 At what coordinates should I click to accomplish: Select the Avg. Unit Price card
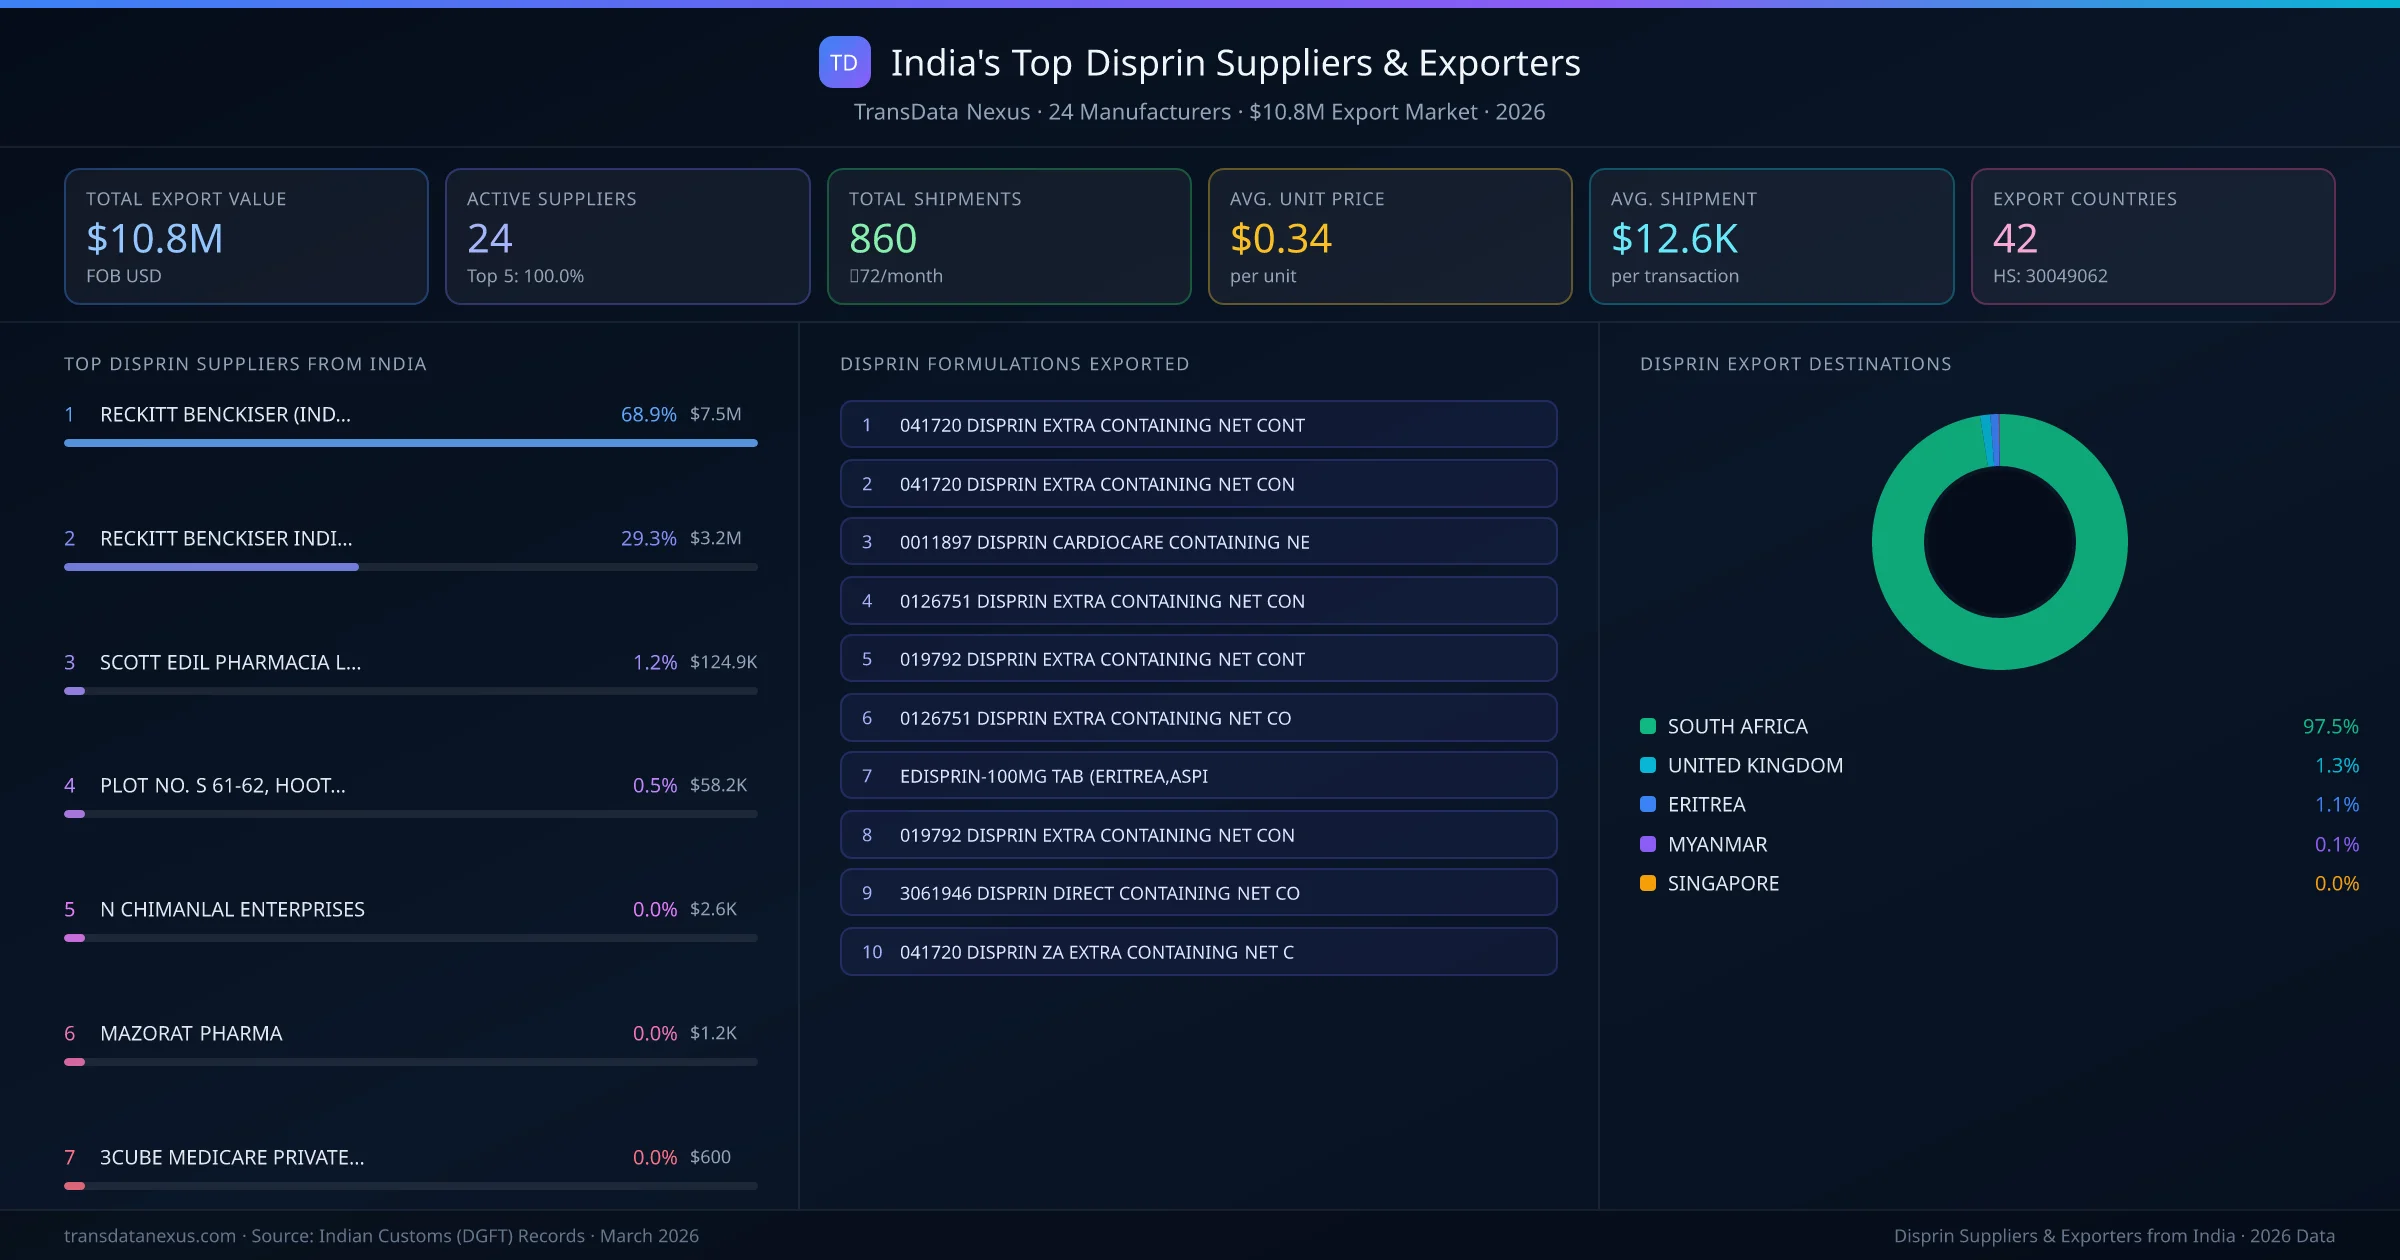(x=1390, y=236)
